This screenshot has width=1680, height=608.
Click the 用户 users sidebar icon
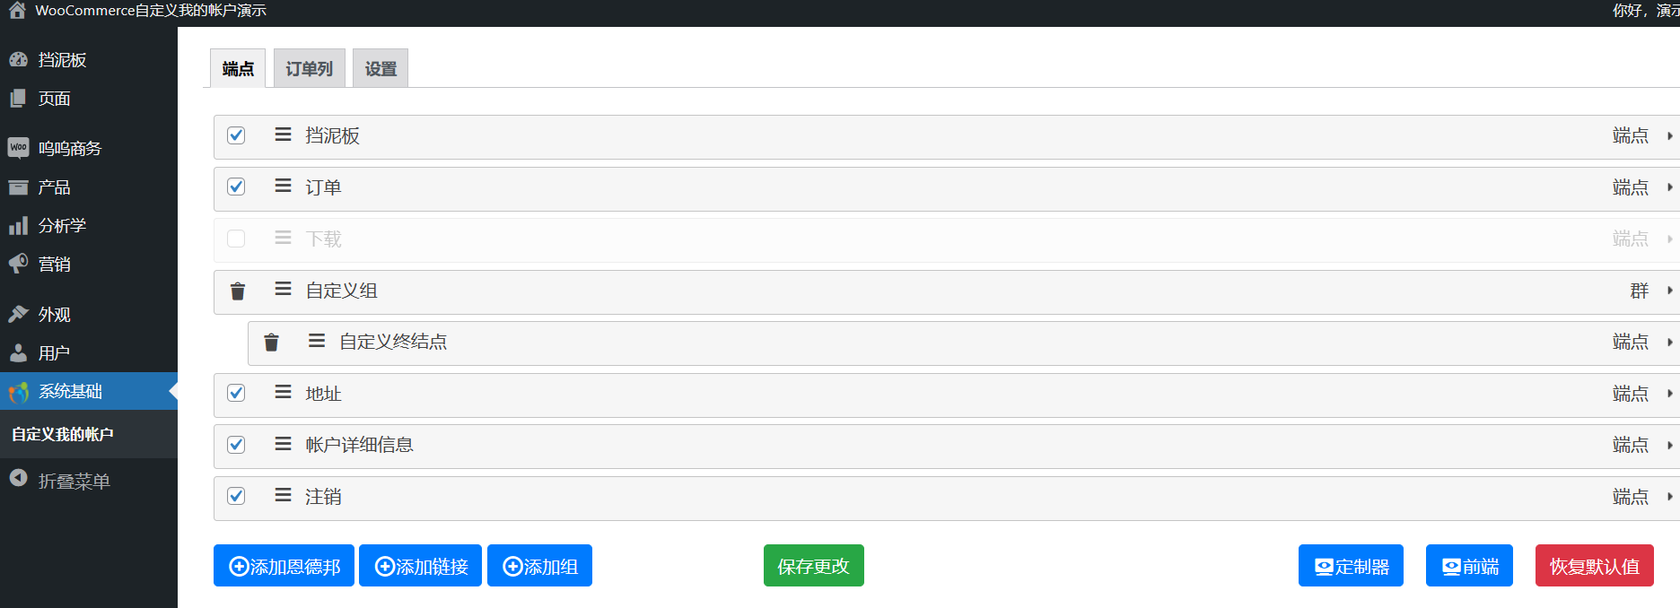tap(18, 353)
